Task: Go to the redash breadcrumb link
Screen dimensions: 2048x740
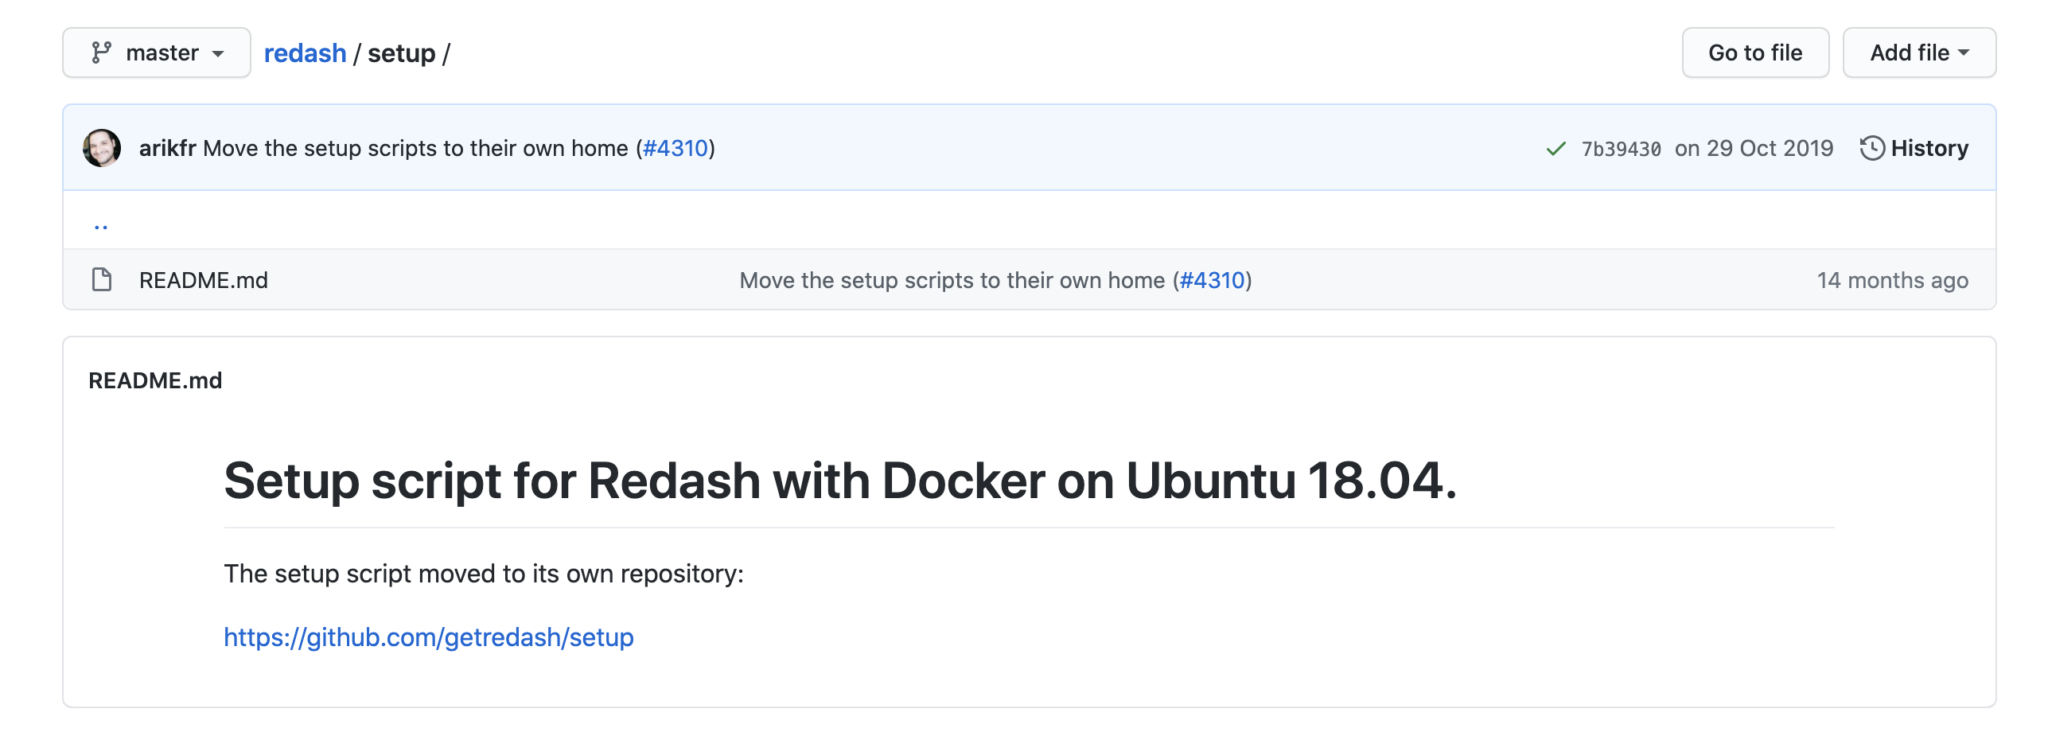Action: (304, 53)
